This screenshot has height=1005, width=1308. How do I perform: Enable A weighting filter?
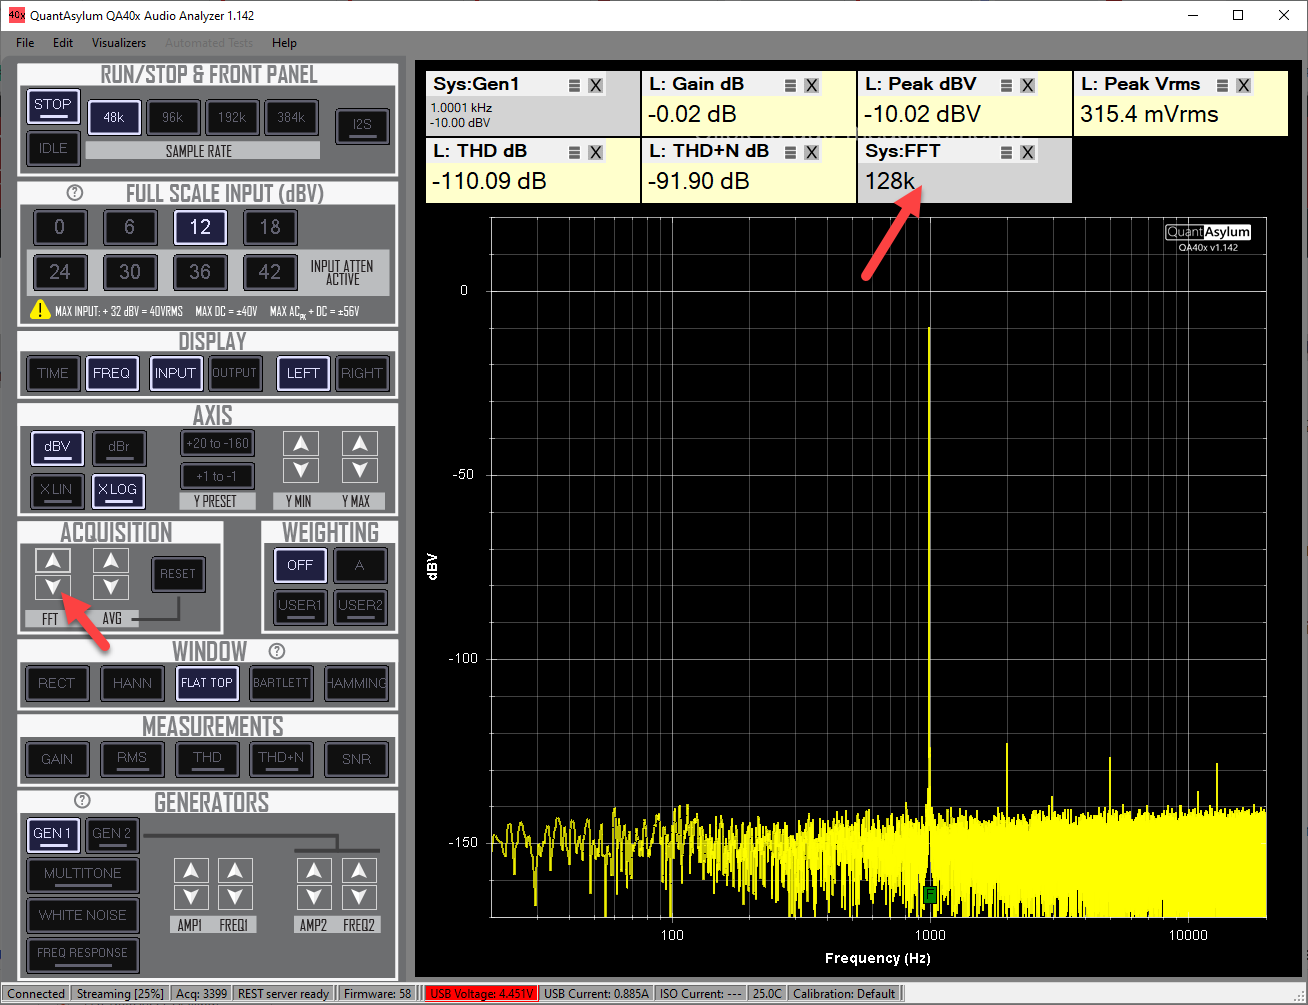(x=360, y=565)
